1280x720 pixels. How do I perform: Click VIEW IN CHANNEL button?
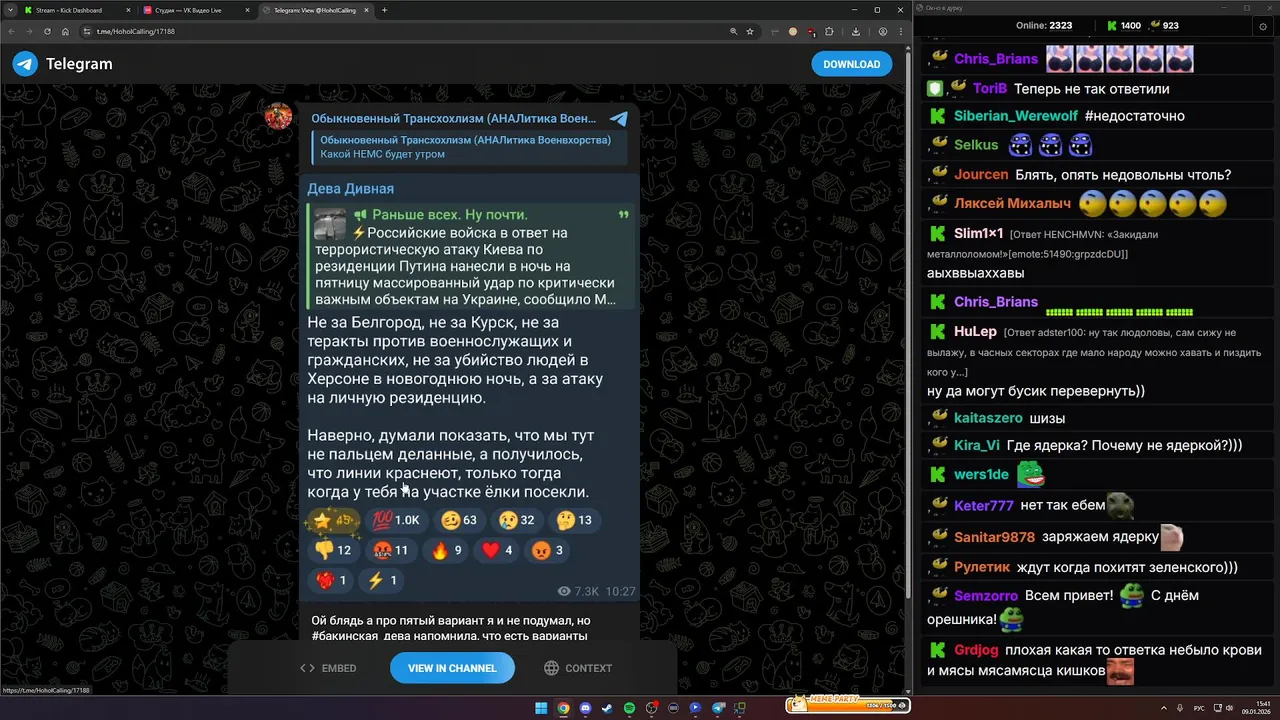pyautogui.click(x=452, y=668)
